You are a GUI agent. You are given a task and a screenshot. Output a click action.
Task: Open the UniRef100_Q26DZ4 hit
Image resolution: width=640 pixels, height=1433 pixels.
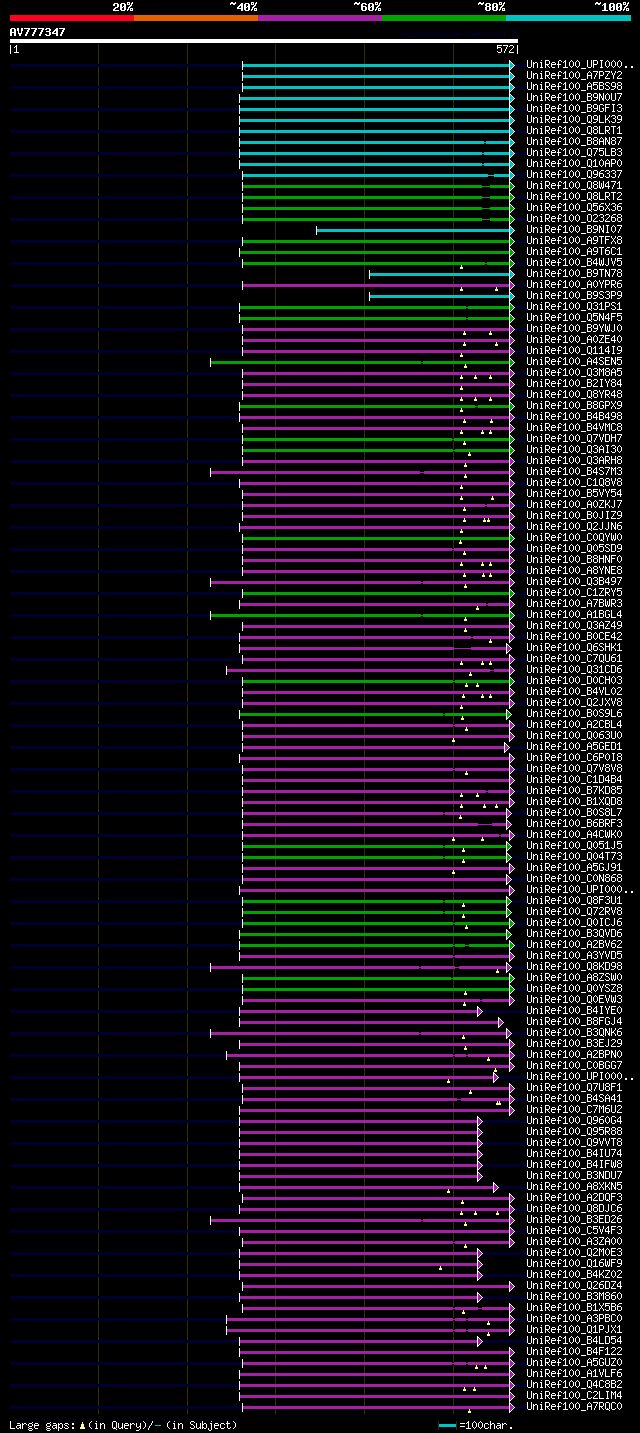574,1286
